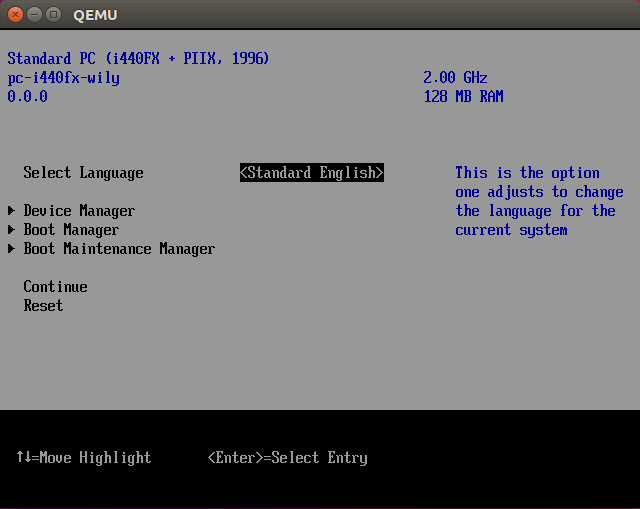Viewport: 640px width, 509px height.
Task: Click the Move Highlight key hint
Action: pos(83,458)
